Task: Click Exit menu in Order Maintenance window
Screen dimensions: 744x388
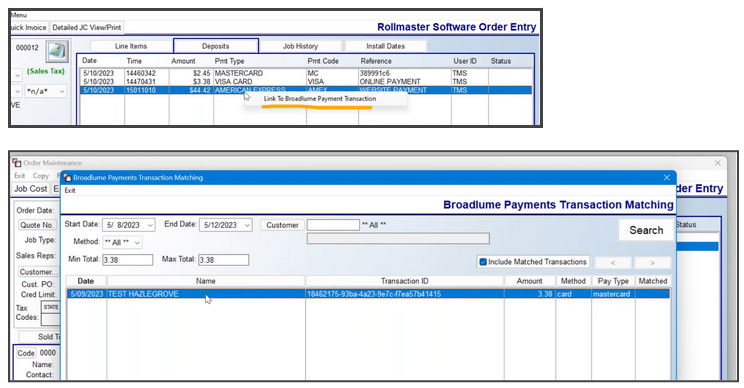Action: [19, 176]
